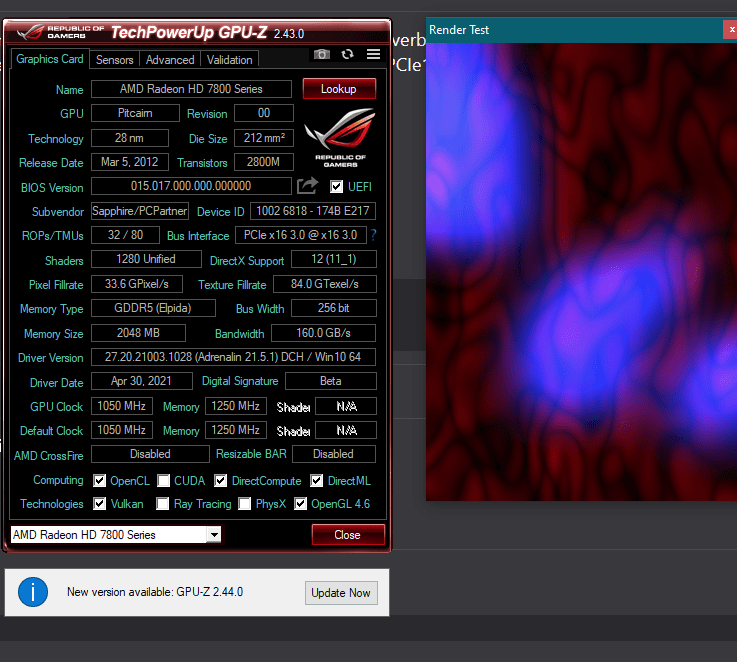Click the Transistors value 2800M
This screenshot has width=737, height=662.
tap(264, 162)
